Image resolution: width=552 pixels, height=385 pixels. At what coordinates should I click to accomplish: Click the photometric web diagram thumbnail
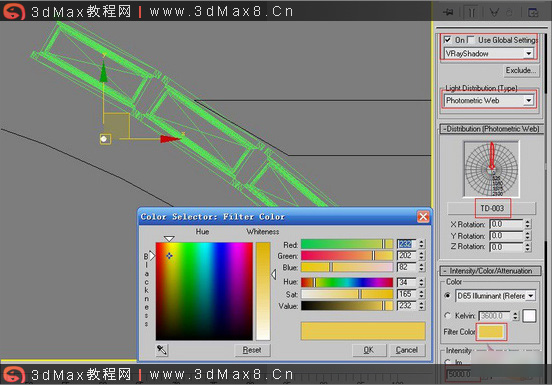pyautogui.click(x=491, y=169)
